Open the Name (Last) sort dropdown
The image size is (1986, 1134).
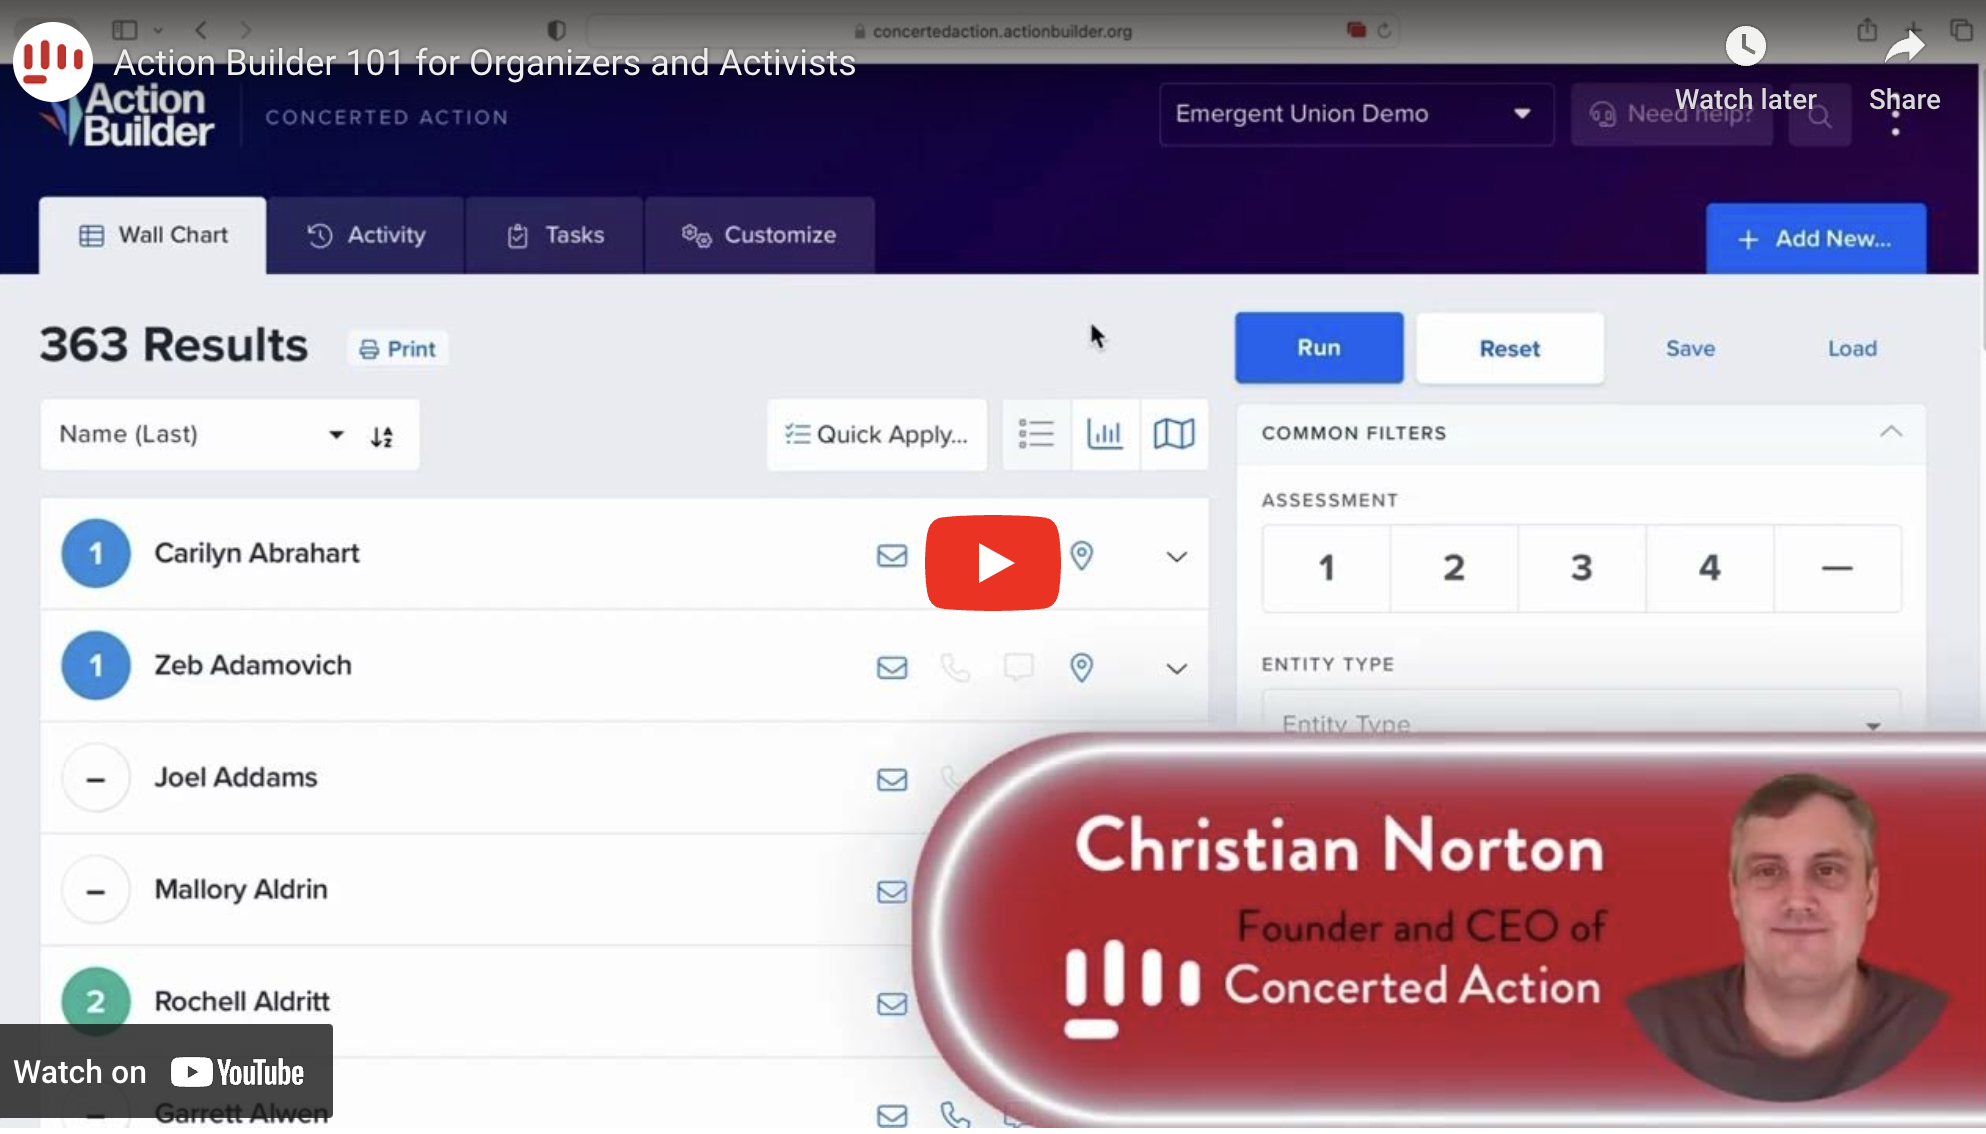(x=335, y=434)
